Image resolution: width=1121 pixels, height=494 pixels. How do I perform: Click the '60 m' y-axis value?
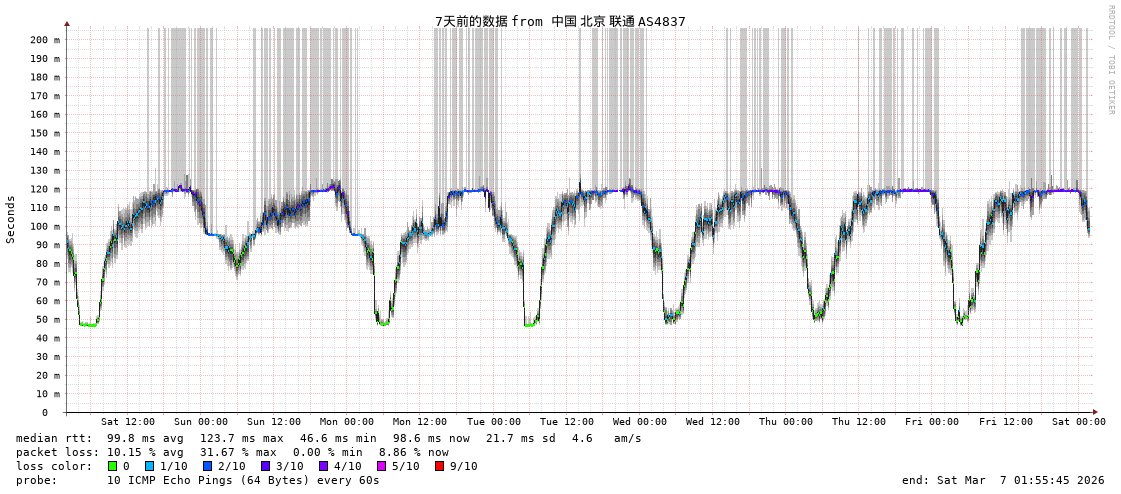(x=48, y=301)
